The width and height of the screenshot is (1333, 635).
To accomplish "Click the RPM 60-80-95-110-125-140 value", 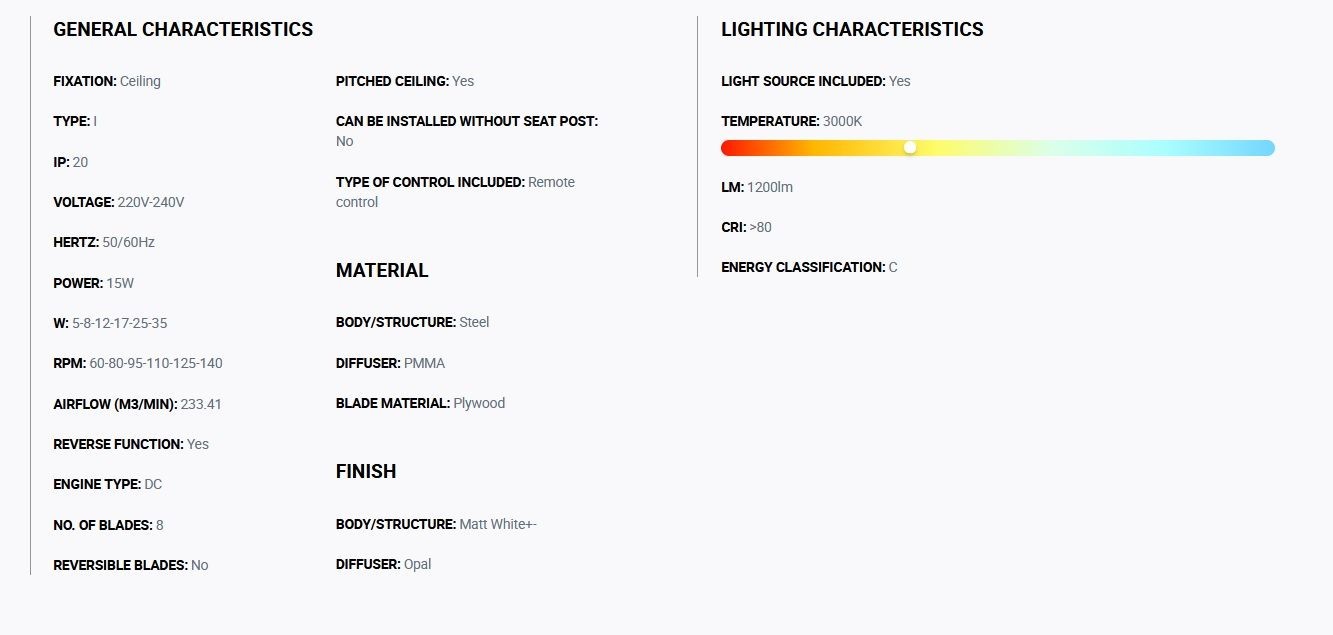I will (x=156, y=363).
